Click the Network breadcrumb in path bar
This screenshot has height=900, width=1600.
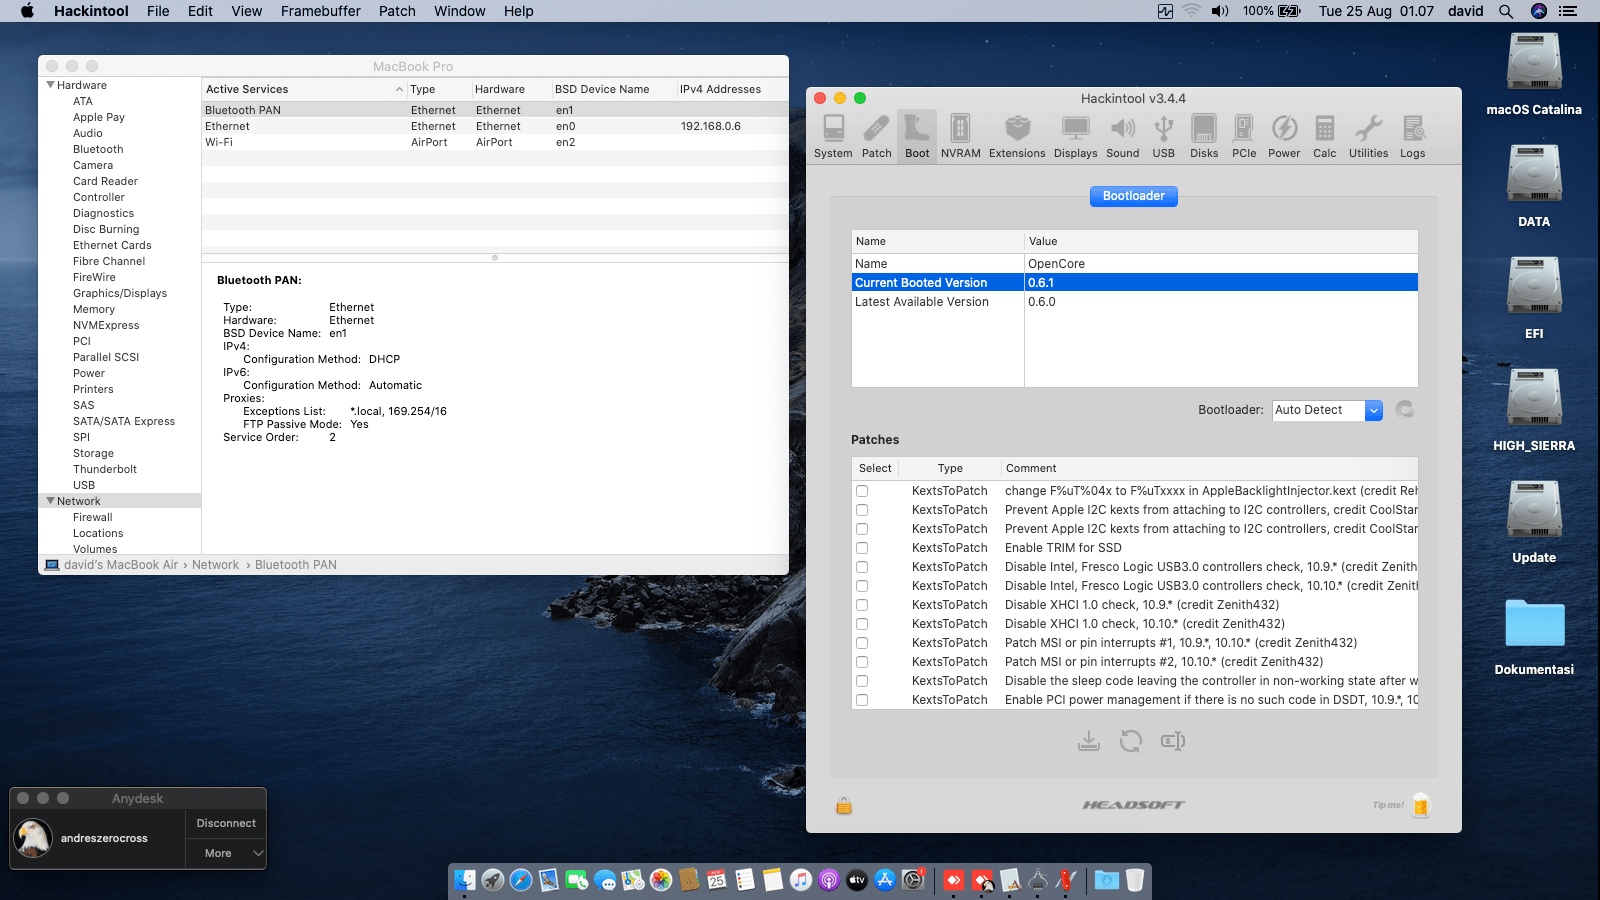click(x=215, y=565)
